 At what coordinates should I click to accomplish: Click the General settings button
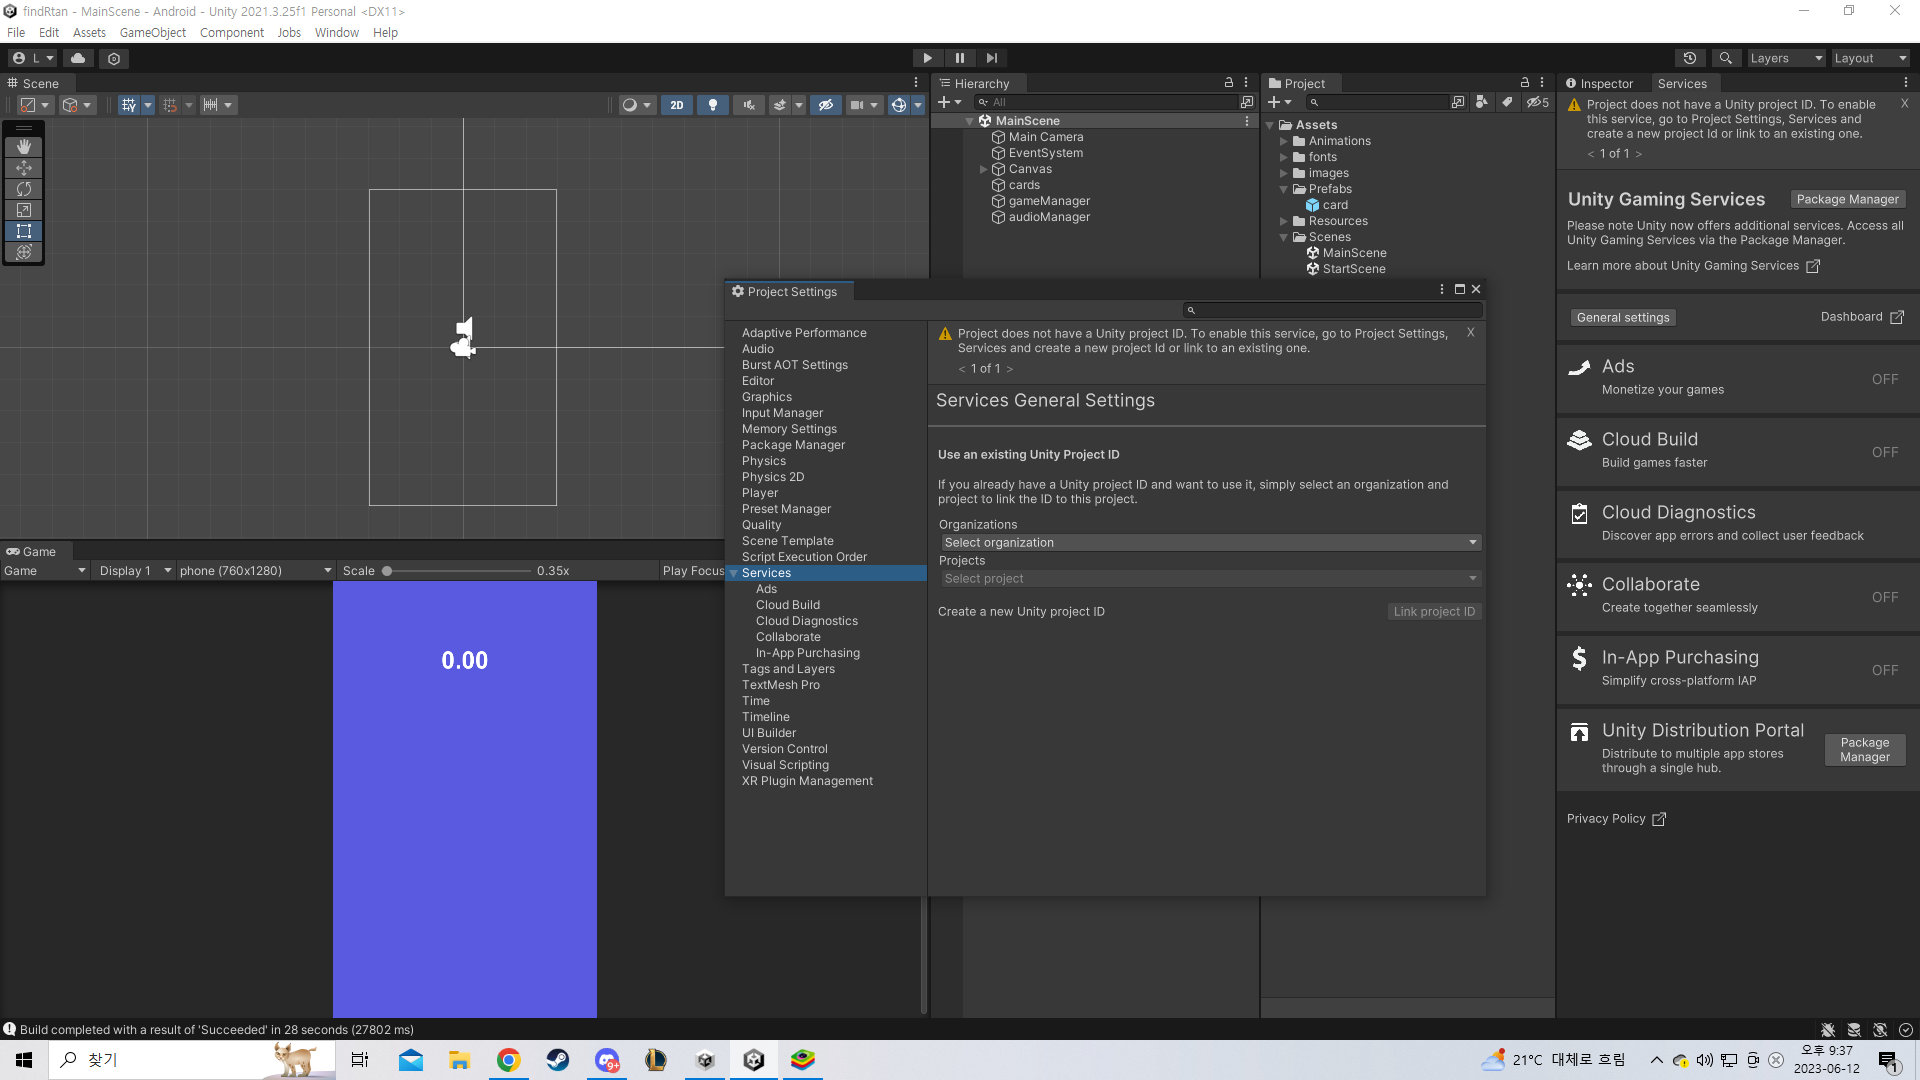coord(1622,318)
